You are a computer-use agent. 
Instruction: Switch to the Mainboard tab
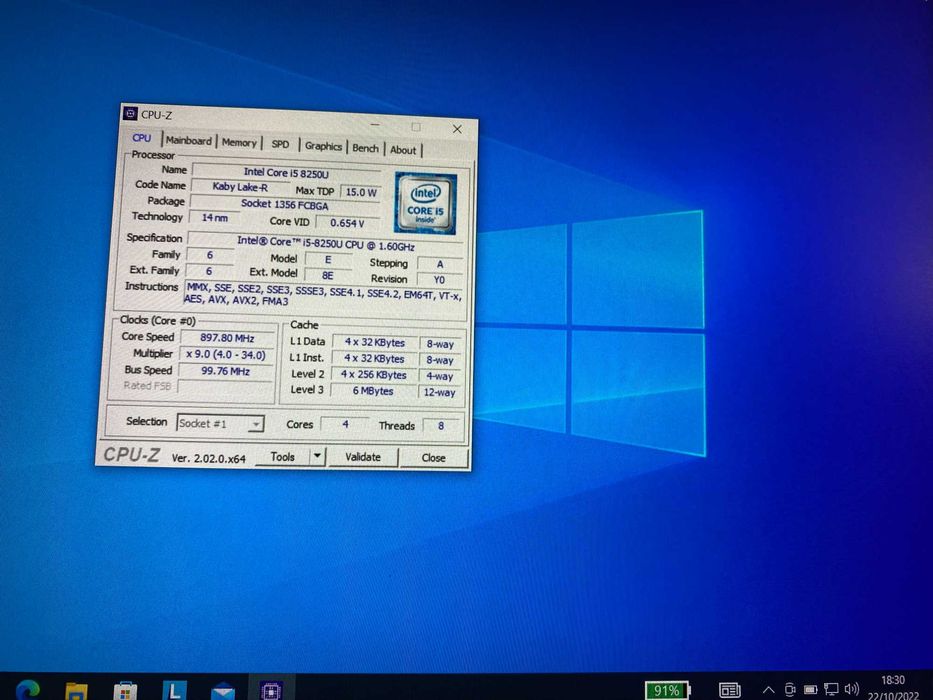click(189, 140)
